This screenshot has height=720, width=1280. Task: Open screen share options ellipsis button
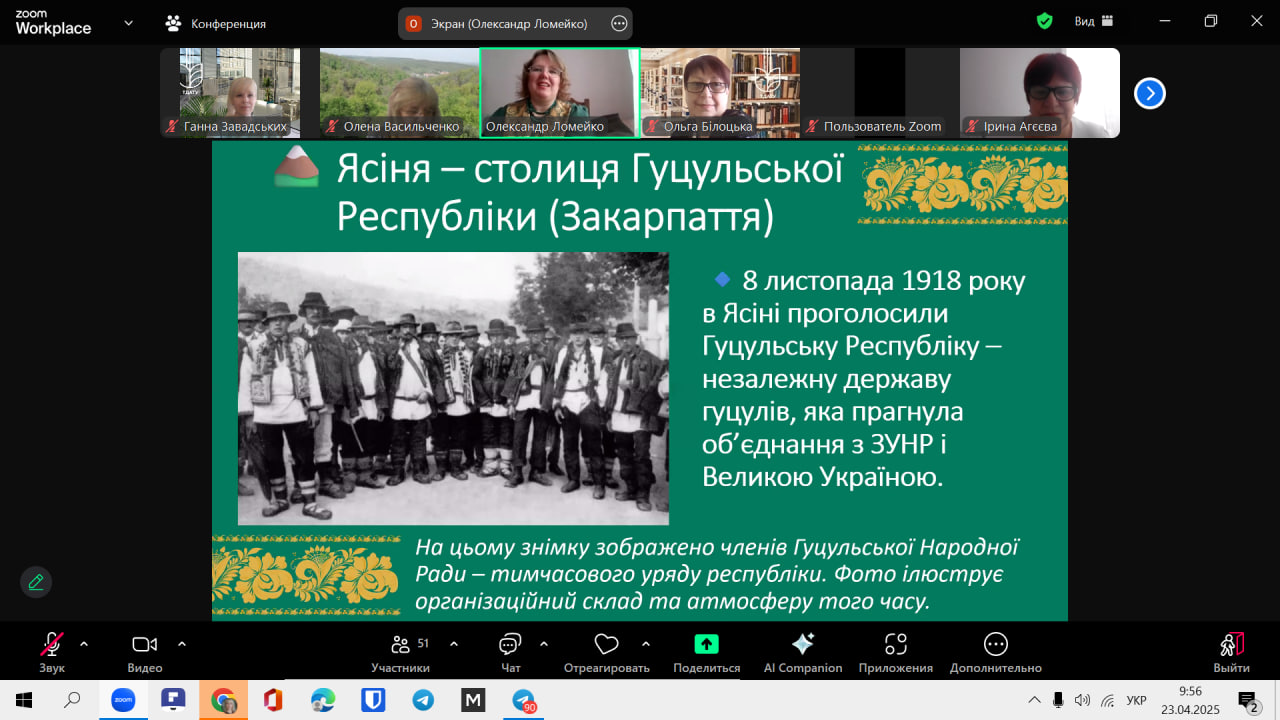coord(619,23)
